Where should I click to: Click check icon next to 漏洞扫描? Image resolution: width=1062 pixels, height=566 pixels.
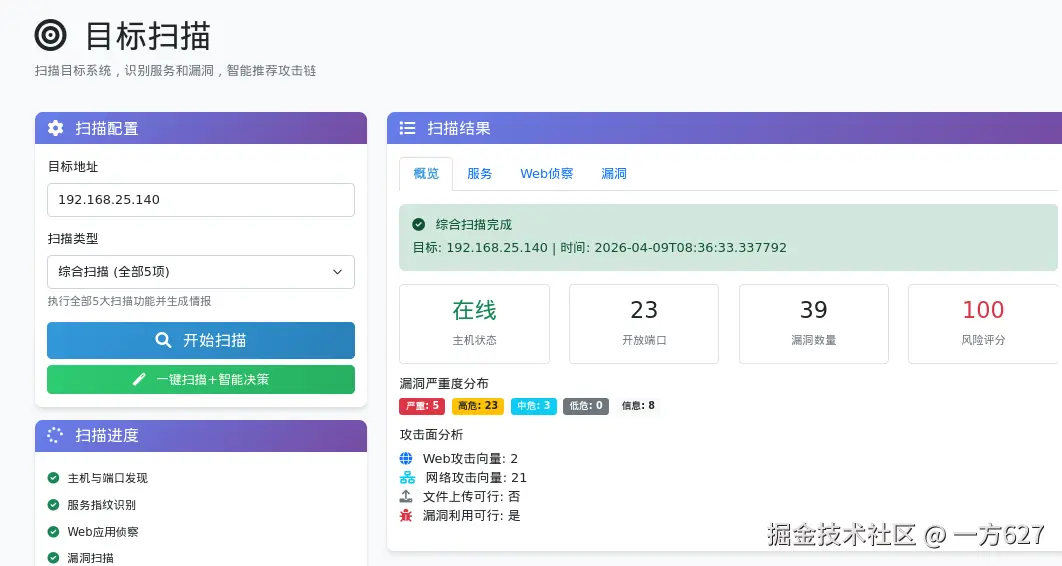pos(54,558)
